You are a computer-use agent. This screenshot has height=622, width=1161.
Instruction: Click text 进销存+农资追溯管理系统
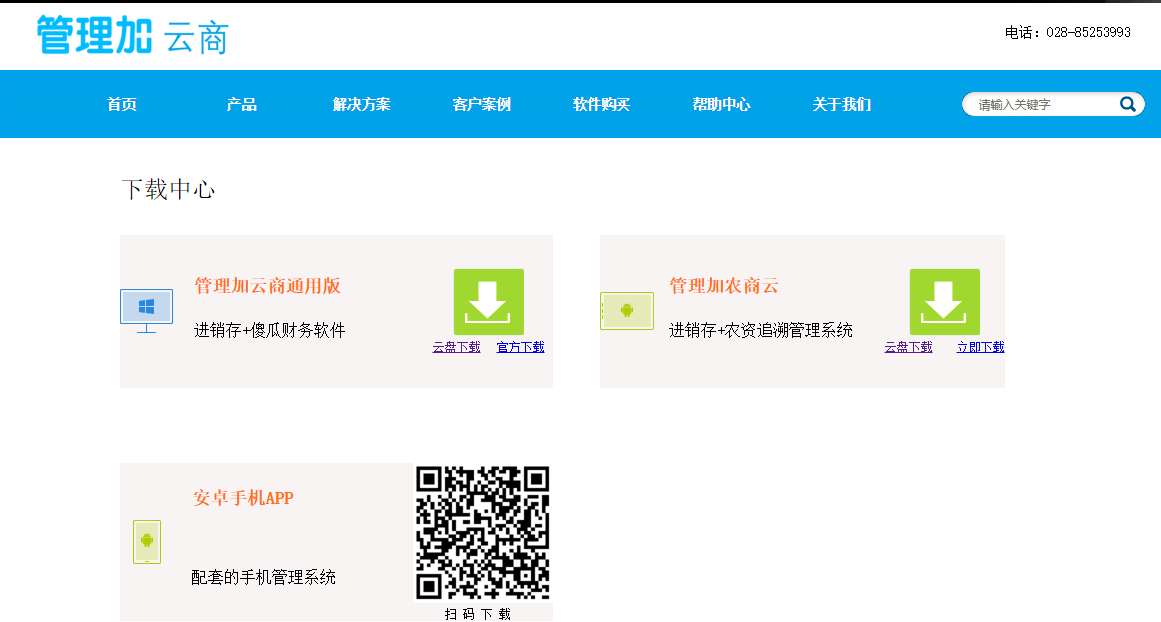[x=761, y=330]
